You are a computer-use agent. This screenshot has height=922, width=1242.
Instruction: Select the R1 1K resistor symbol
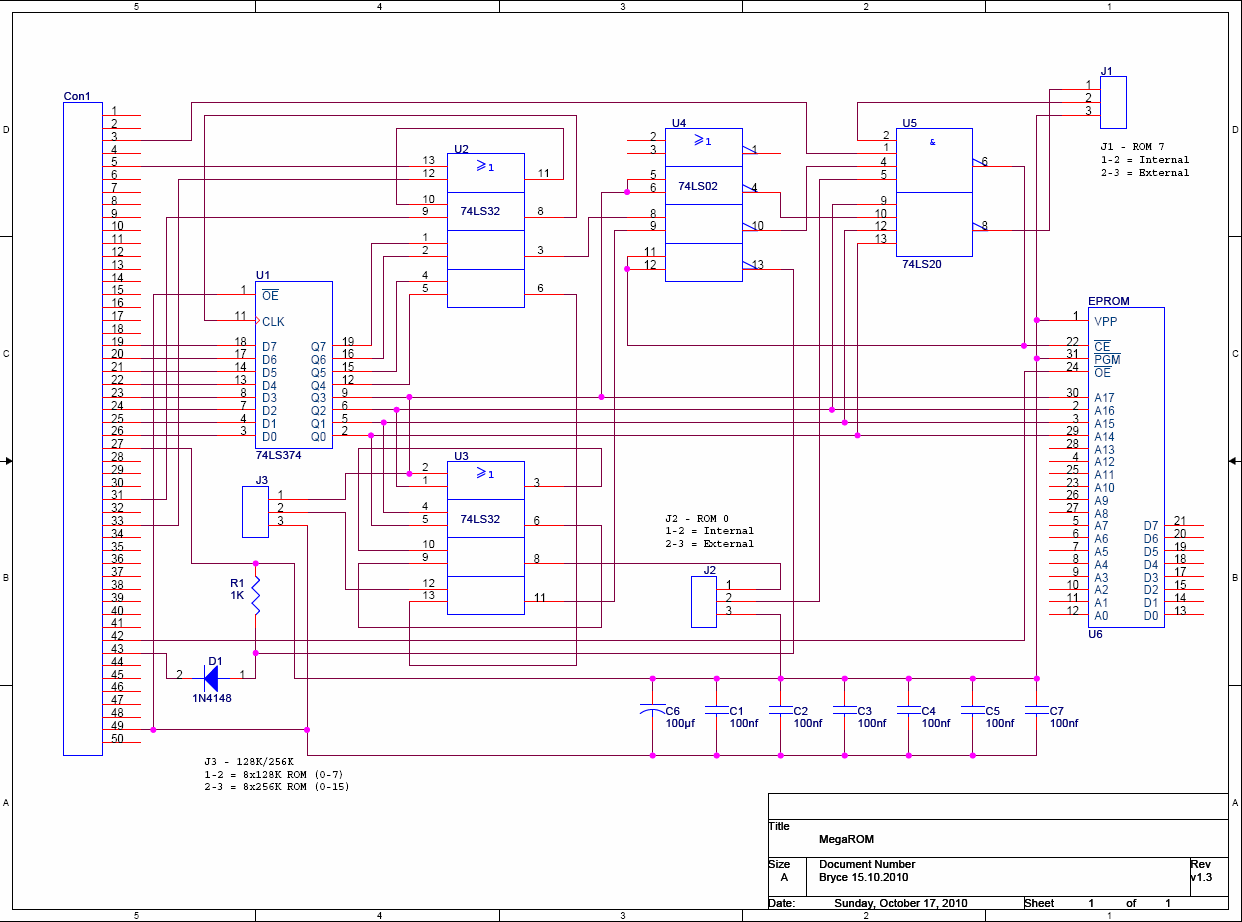255,596
